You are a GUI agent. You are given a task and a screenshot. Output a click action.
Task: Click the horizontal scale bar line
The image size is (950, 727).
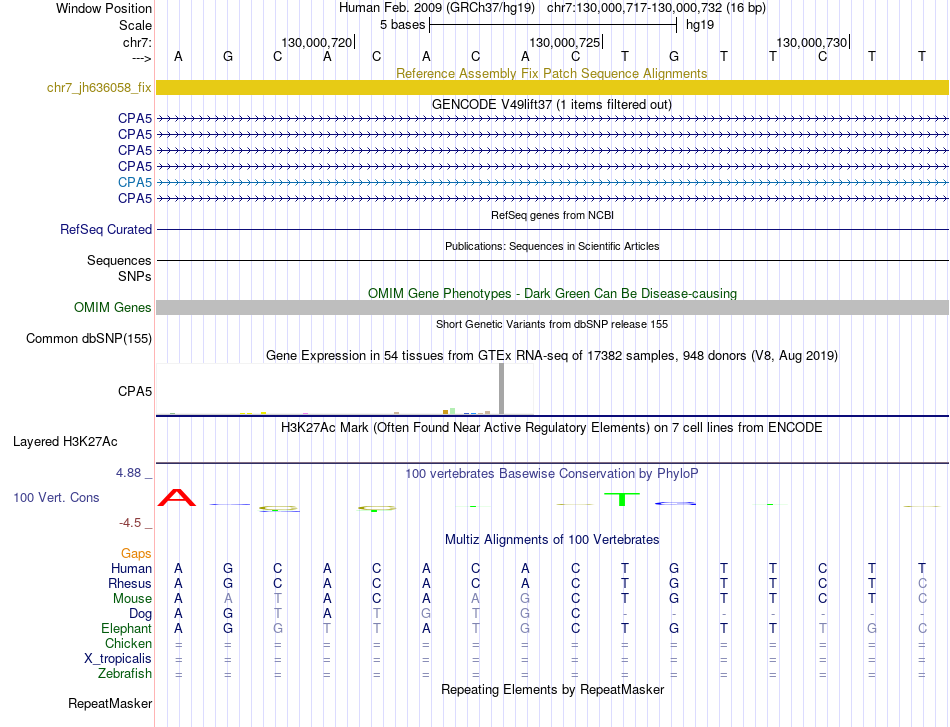(553, 25)
